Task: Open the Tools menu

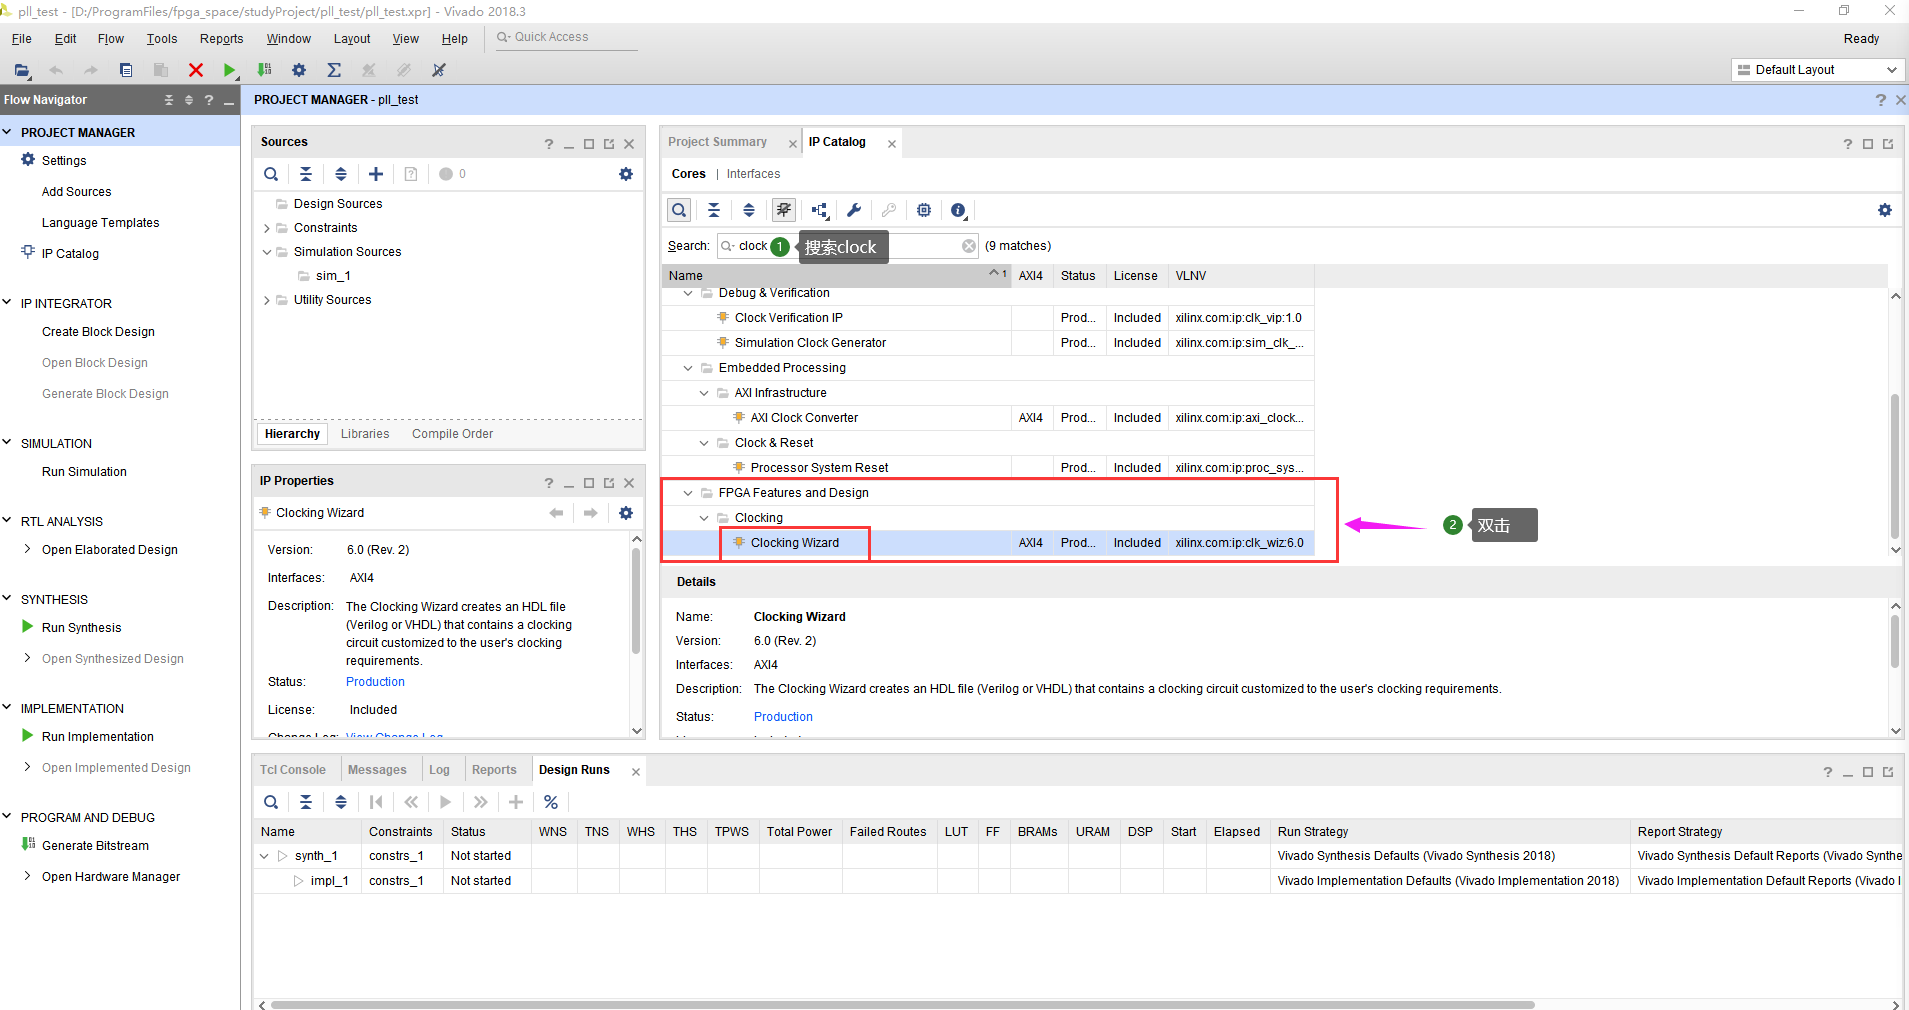Action: point(162,39)
